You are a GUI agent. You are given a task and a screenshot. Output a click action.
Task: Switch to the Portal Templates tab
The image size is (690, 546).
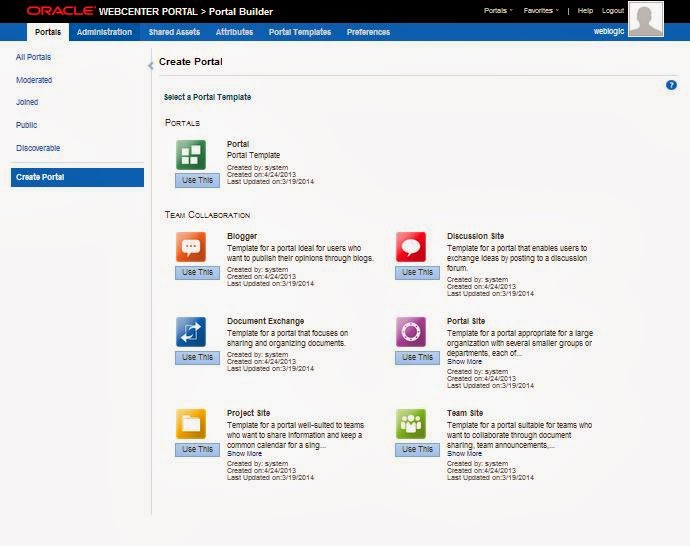pyautogui.click(x=300, y=32)
